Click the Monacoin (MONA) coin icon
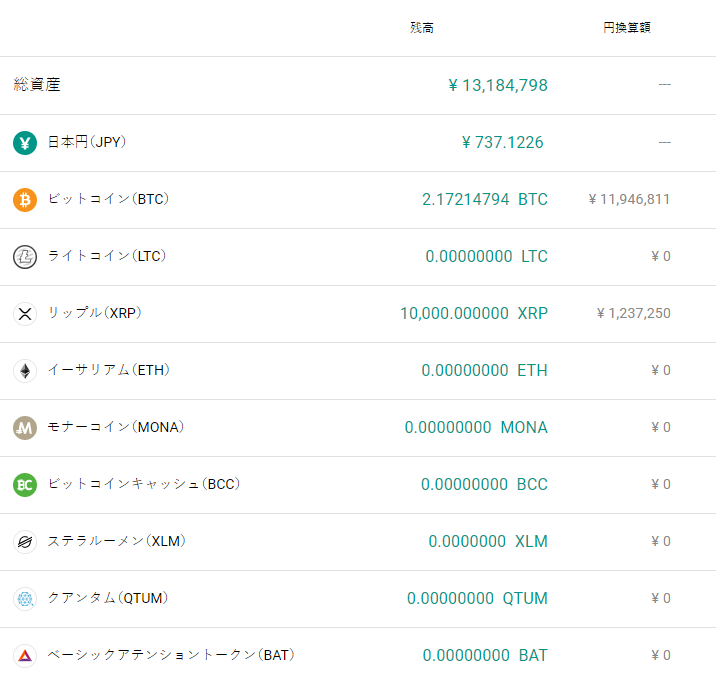The image size is (716, 679). click(25, 428)
